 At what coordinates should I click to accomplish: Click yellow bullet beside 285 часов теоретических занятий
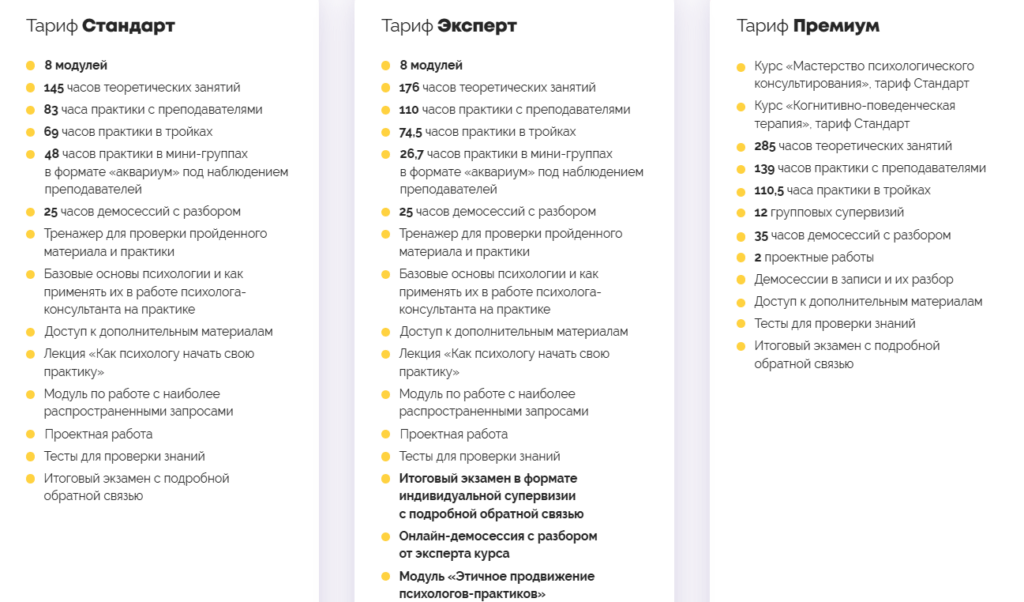tap(741, 147)
